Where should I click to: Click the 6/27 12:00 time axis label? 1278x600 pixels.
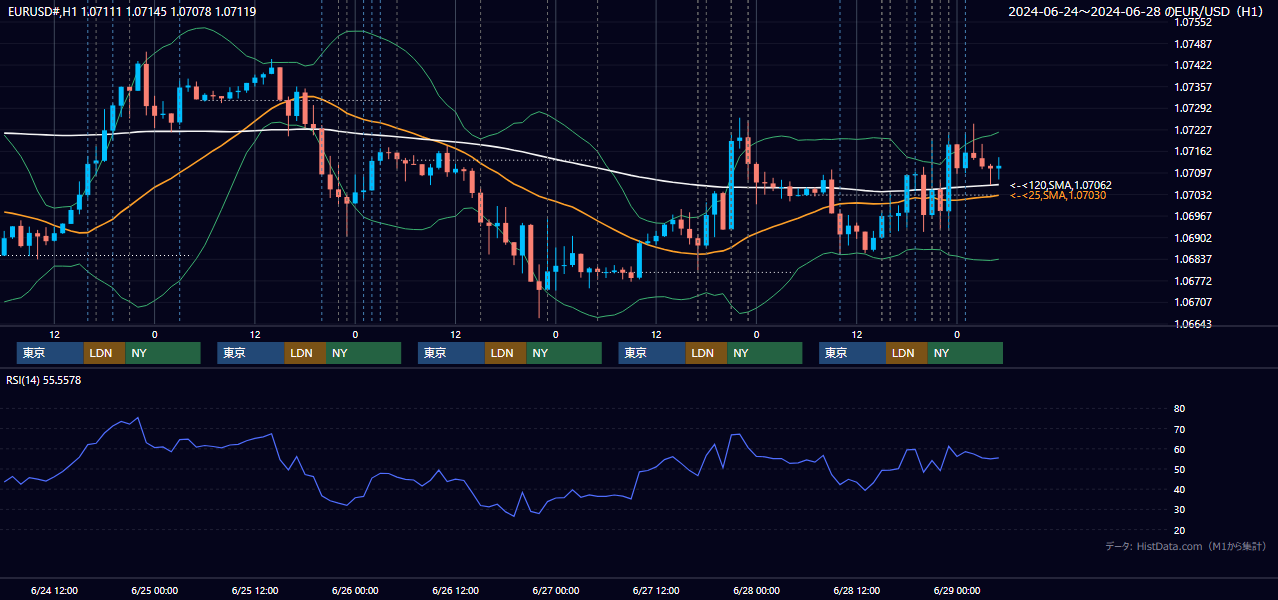pyautogui.click(x=656, y=590)
